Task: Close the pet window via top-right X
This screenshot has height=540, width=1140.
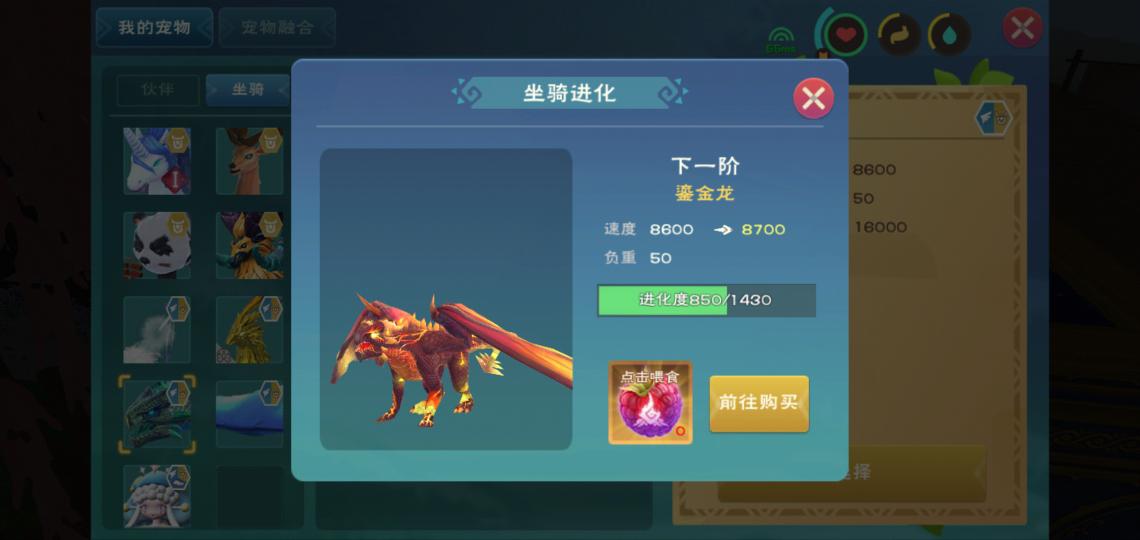Action: click(1022, 28)
